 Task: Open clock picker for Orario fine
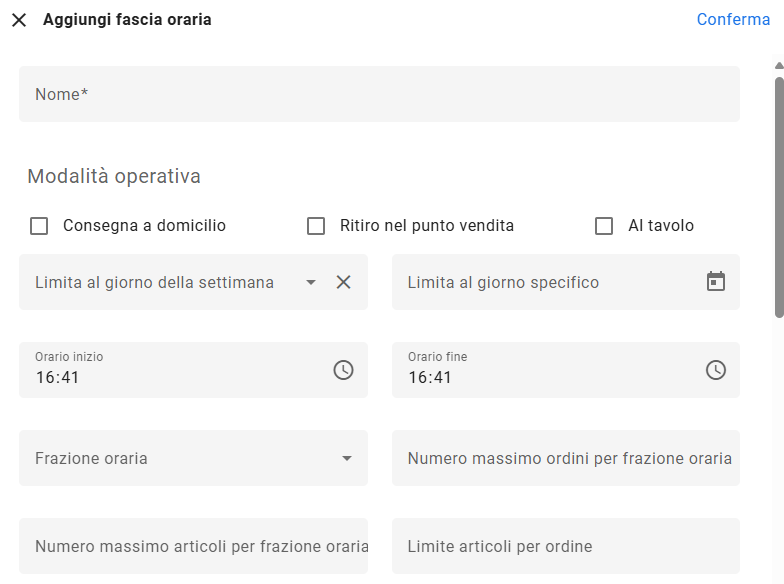(716, 370)
